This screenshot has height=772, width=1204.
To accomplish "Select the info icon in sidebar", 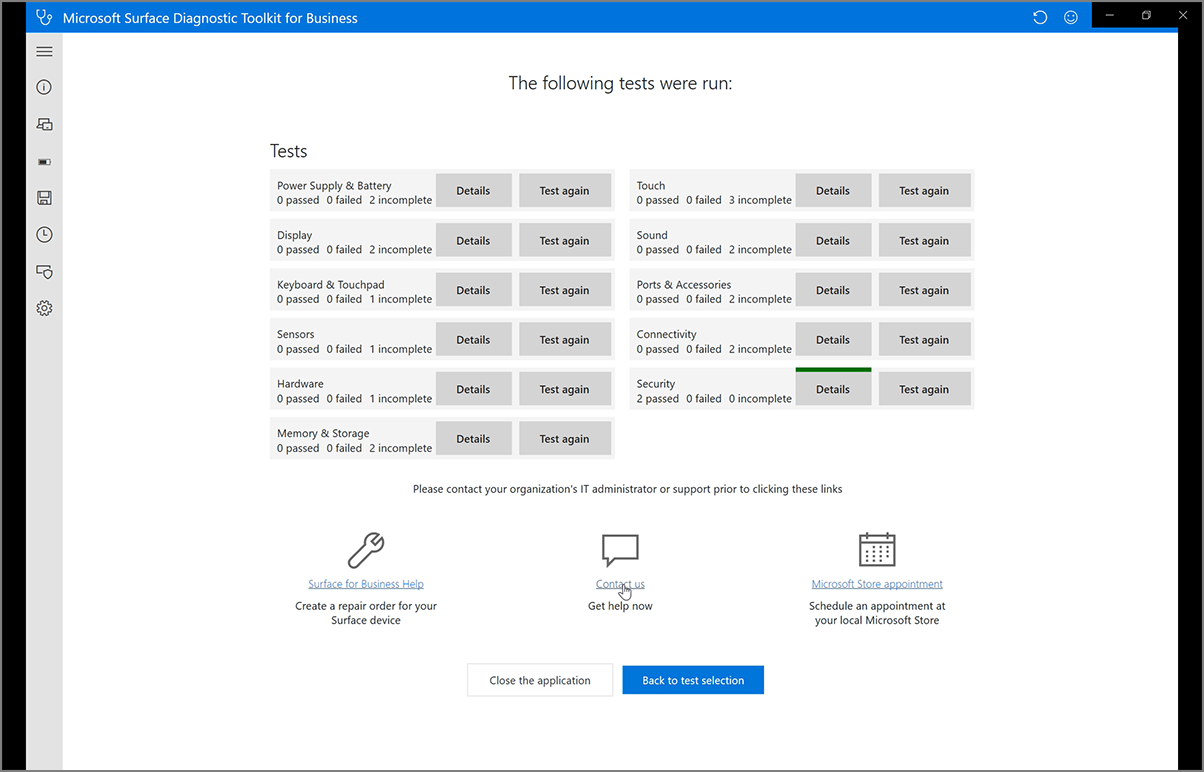I will tap(44, 87).
